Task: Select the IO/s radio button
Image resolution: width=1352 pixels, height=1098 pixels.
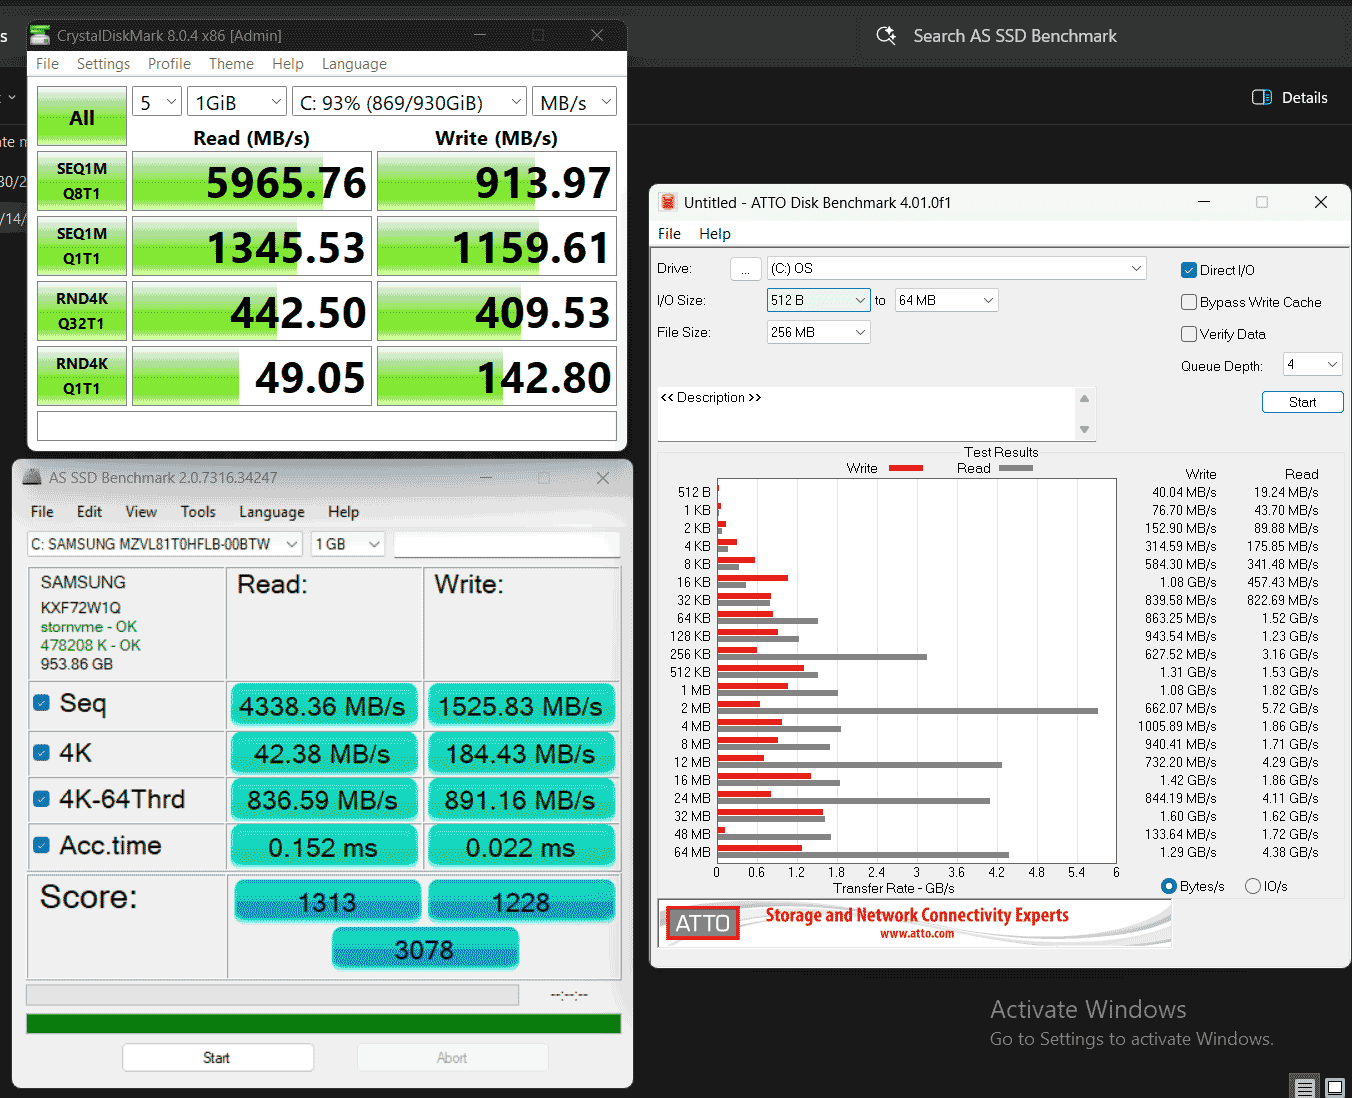Action: [x=1253, y=886]
